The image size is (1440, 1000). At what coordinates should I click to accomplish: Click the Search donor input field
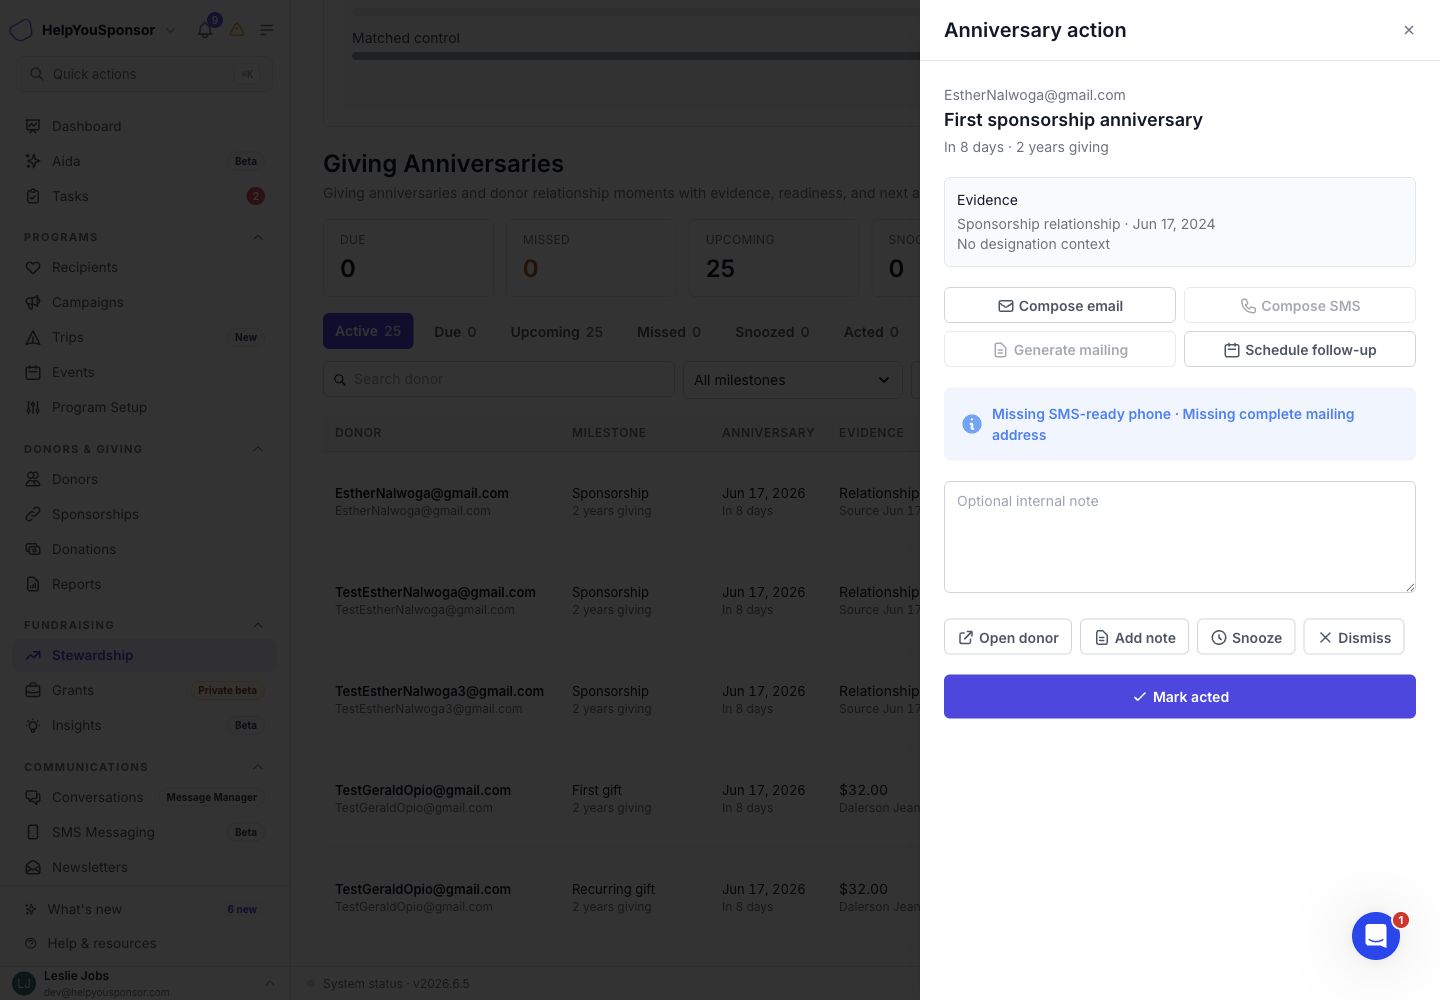[x=499, y=380]
